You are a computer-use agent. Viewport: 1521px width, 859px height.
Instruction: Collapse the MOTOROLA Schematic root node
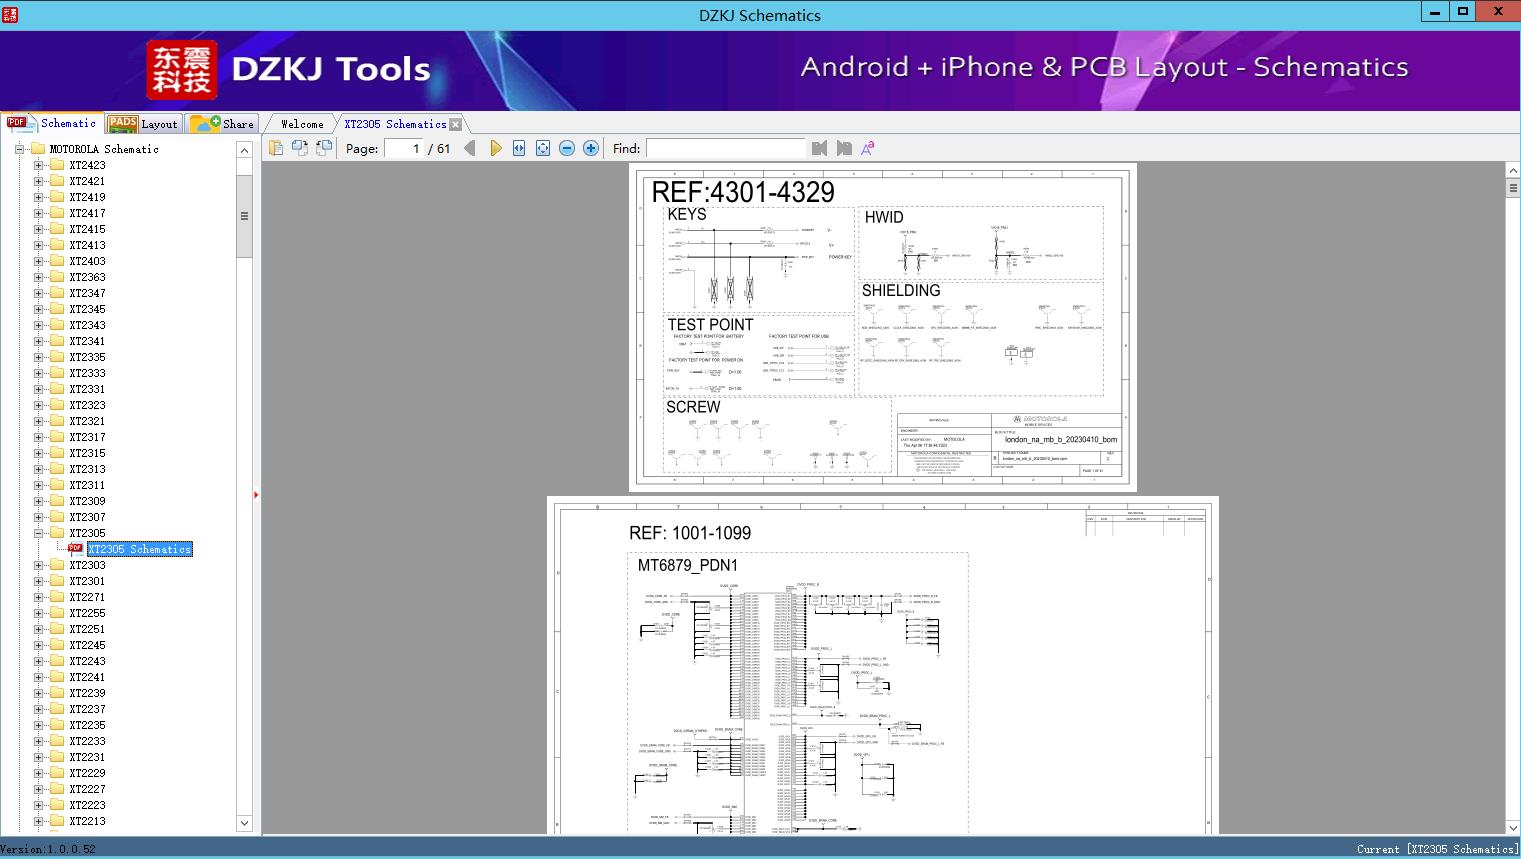[x=19, y=149]
